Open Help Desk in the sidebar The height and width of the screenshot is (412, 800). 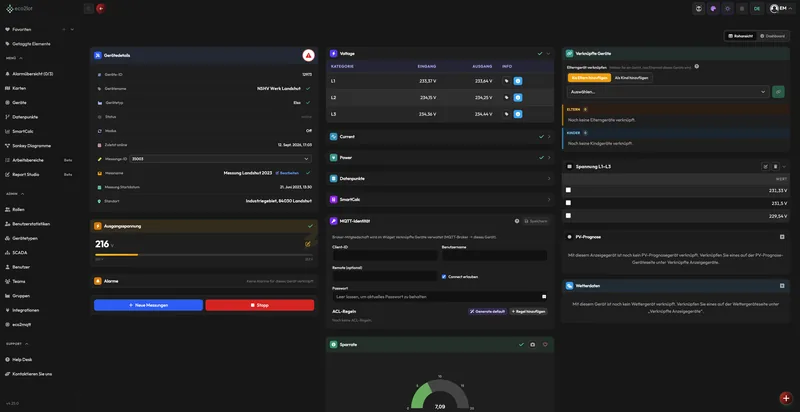click(x=22, y=359)
